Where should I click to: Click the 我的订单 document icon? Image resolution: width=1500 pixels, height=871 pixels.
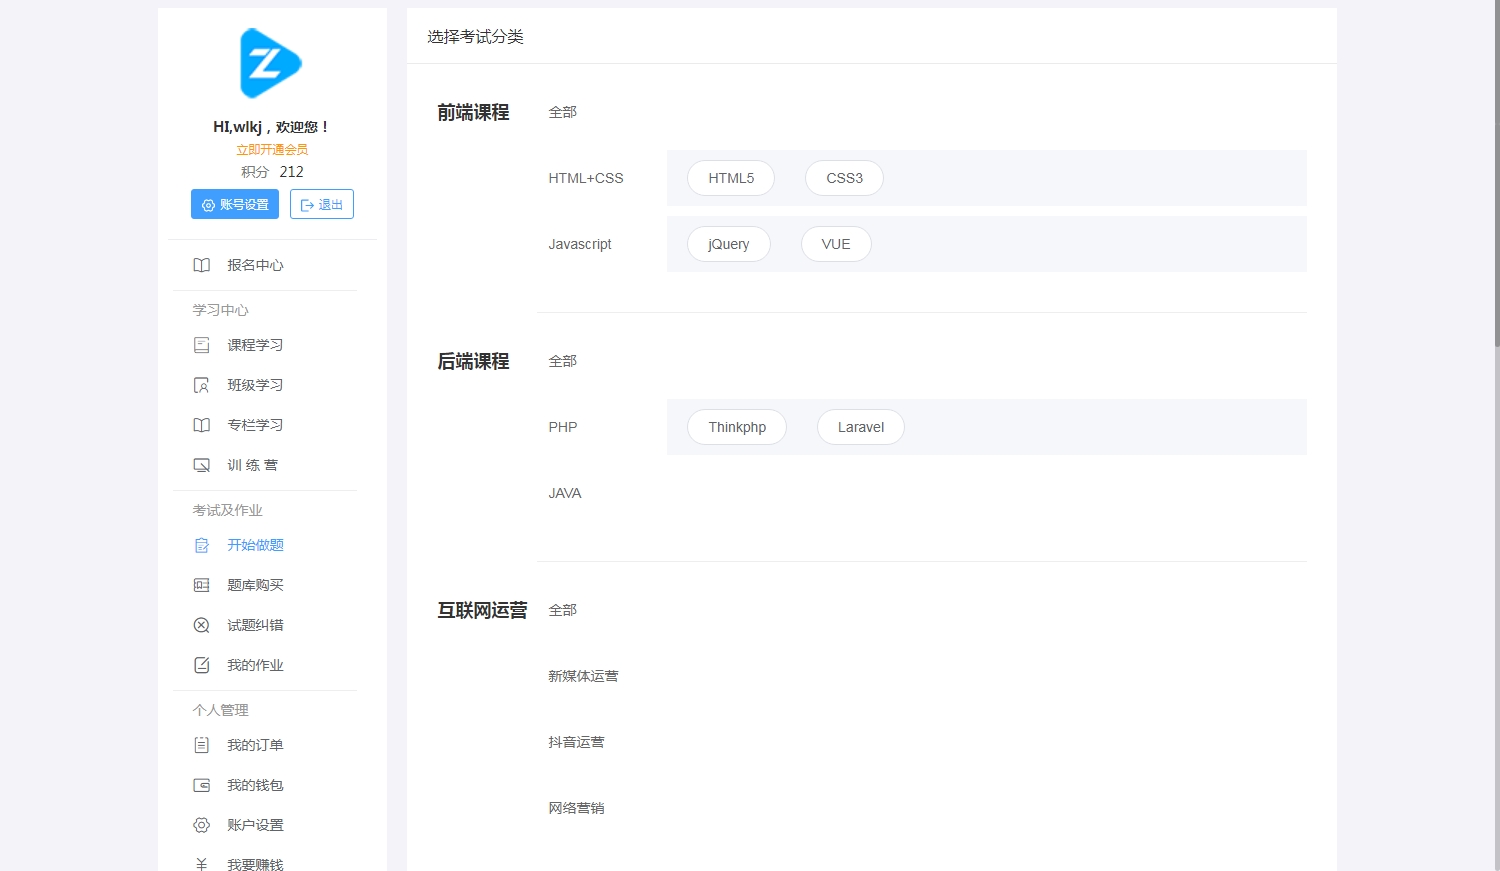(201, 745)
